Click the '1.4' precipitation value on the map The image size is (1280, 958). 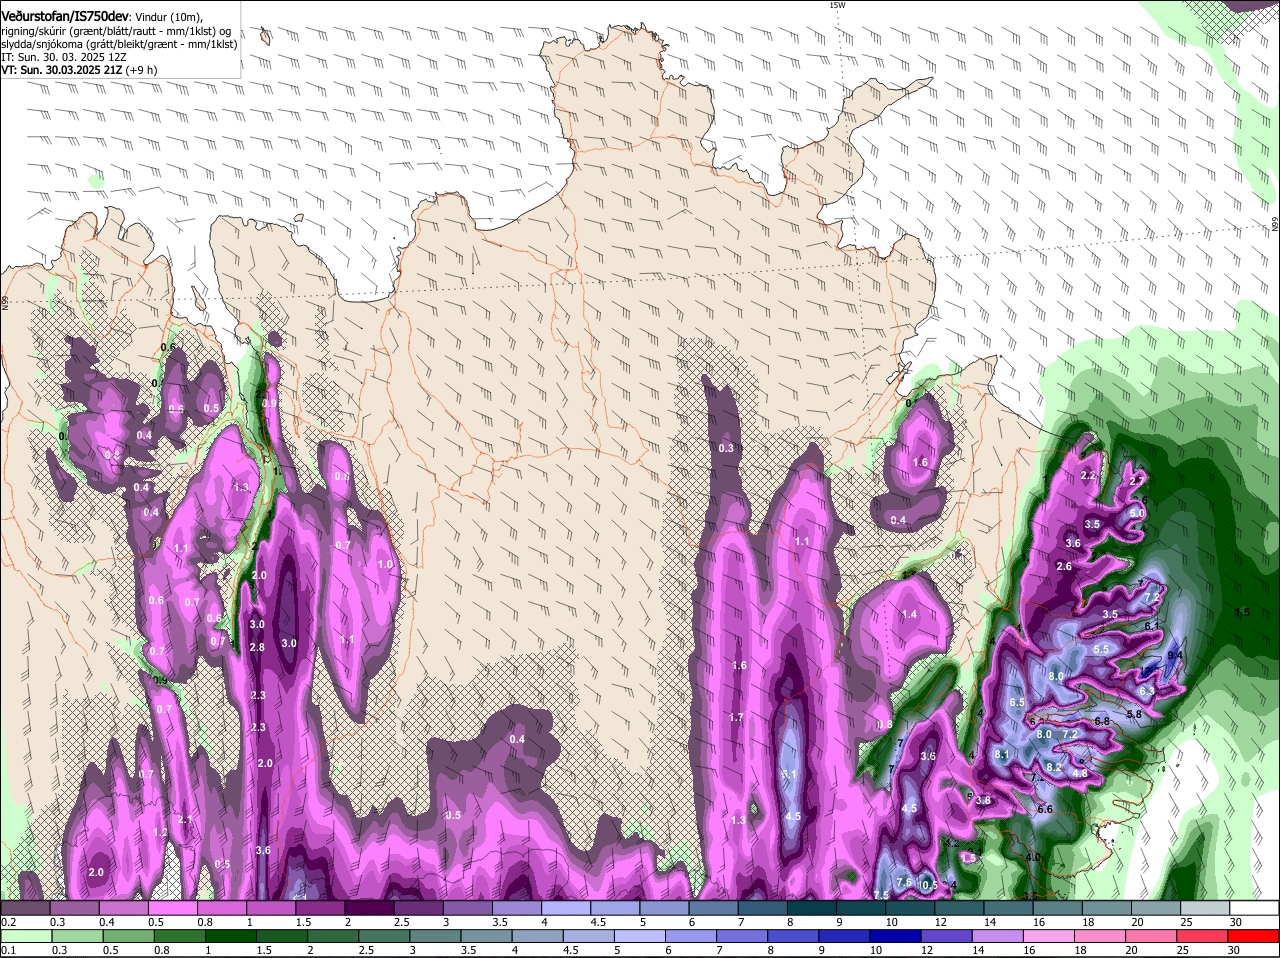[x=909, y=615]
